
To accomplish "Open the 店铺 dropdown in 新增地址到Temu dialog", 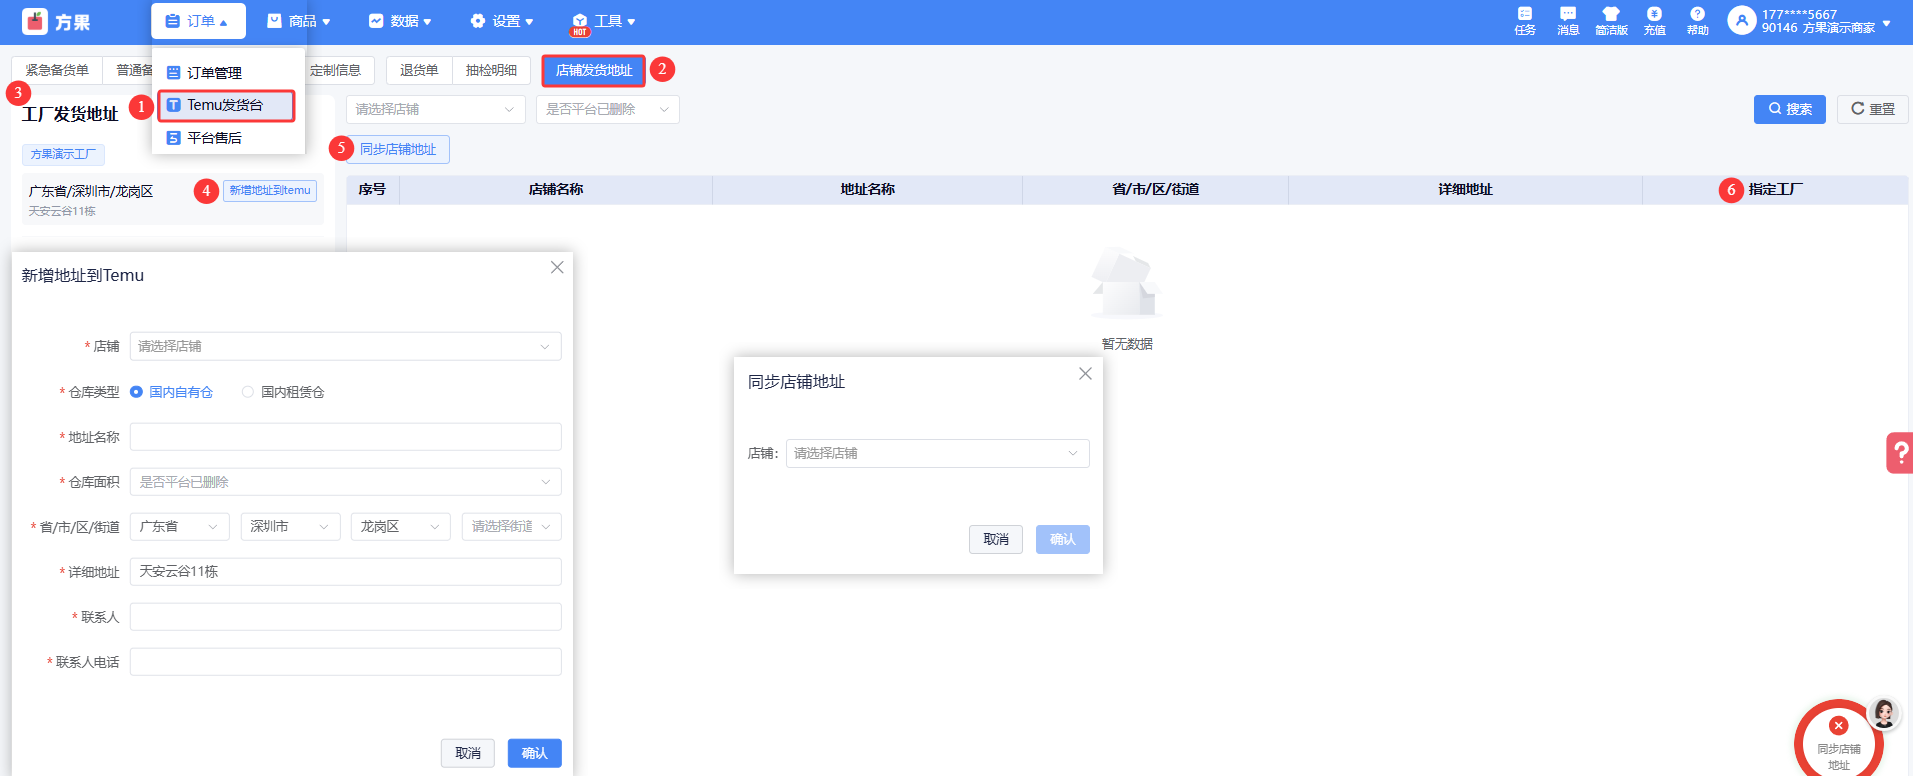I will point(345,346).
